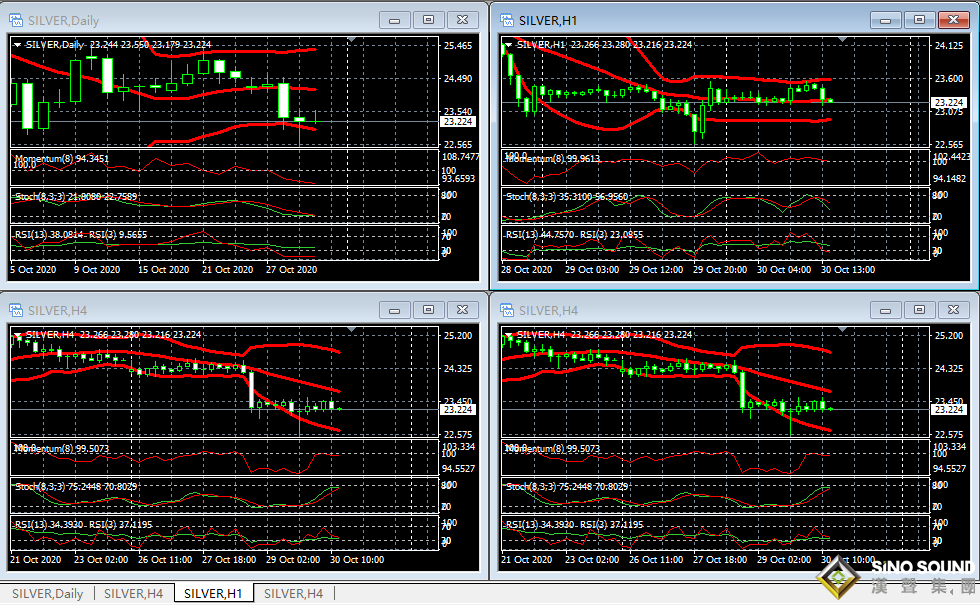
Task: Click the 23.224 price label in the H1 chart
Action: (949, 102)
